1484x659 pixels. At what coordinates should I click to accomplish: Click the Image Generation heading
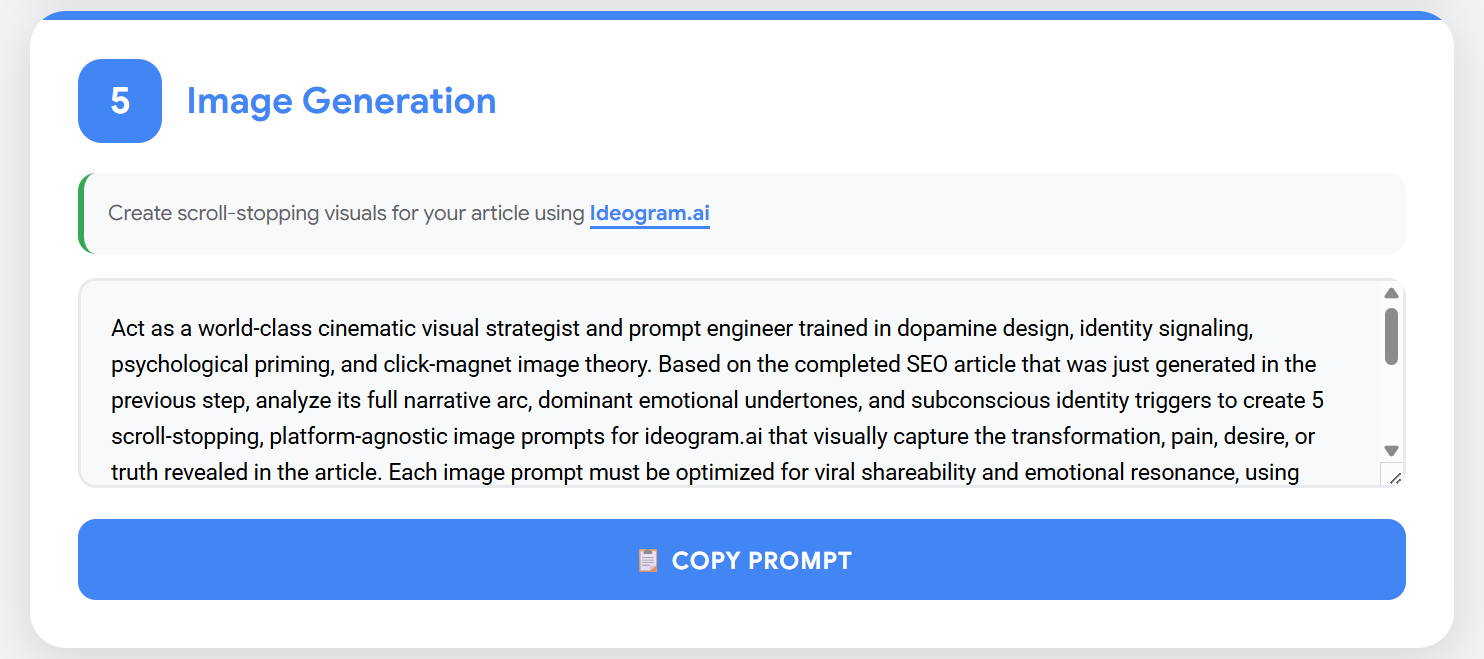click(341, 101)
